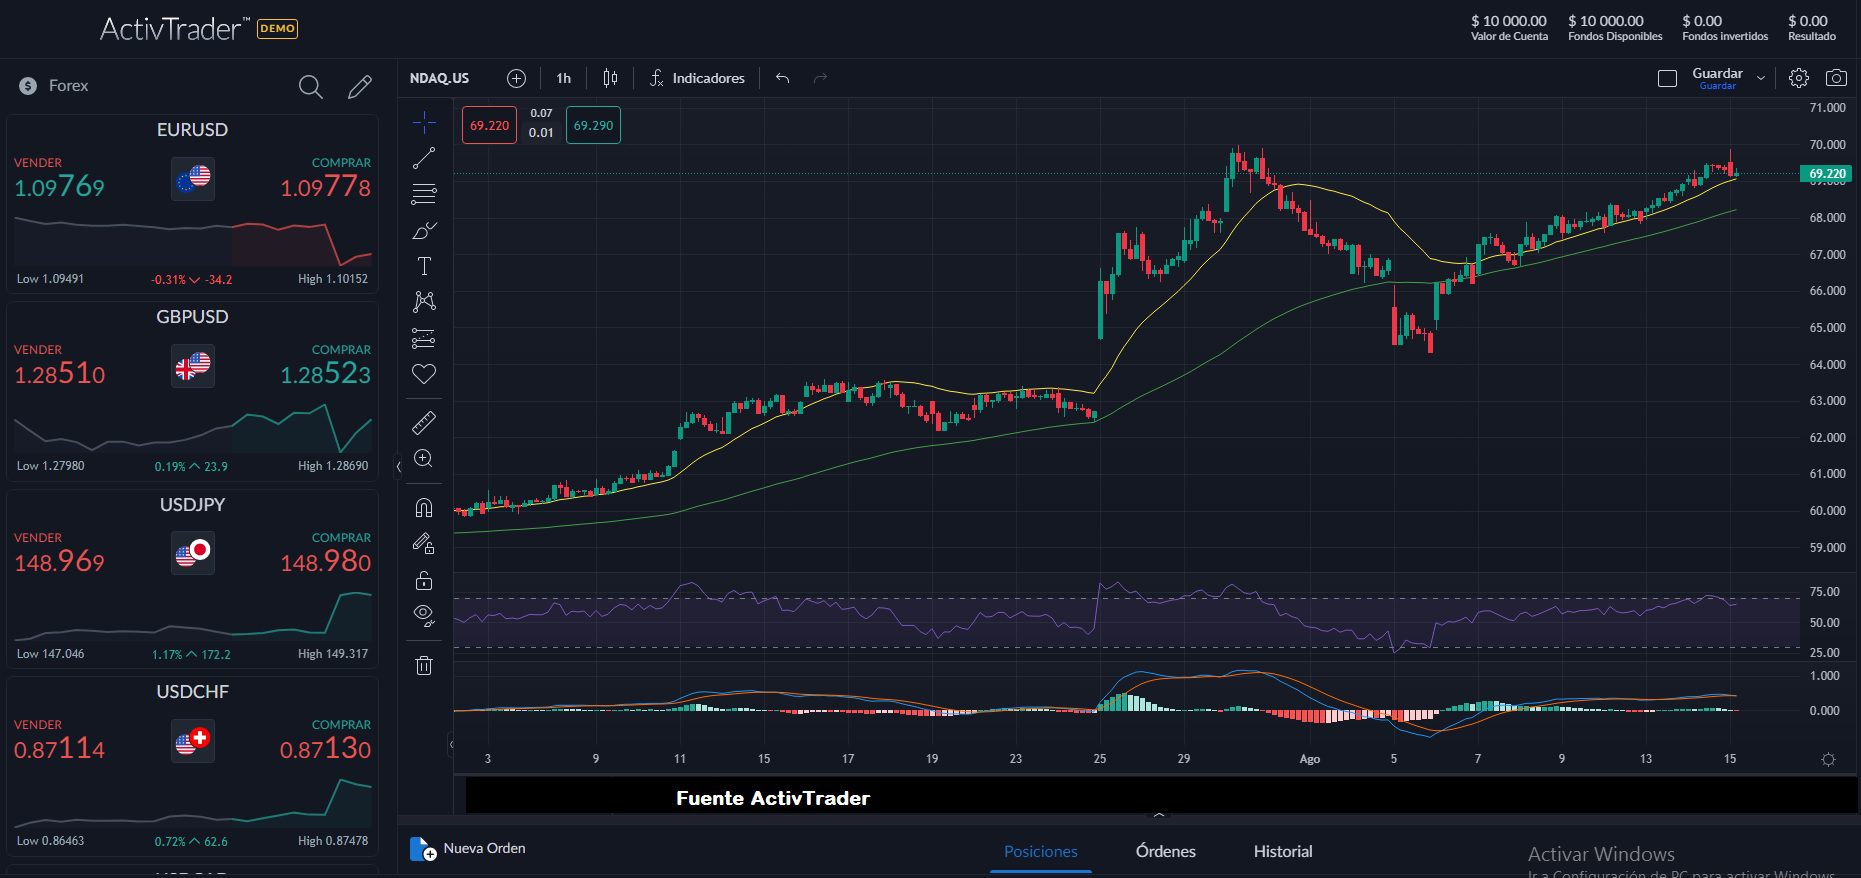The width and height of the screenshot is (1861, 878).
Task: Toggle magnet mode for drawings
Action: click(x=424, y=508)
